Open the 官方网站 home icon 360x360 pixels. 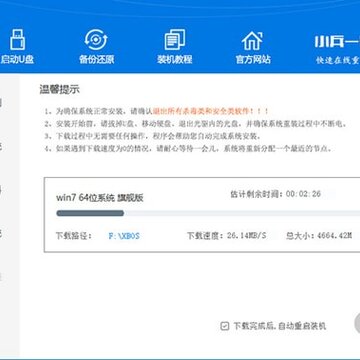tap(253, 41)
